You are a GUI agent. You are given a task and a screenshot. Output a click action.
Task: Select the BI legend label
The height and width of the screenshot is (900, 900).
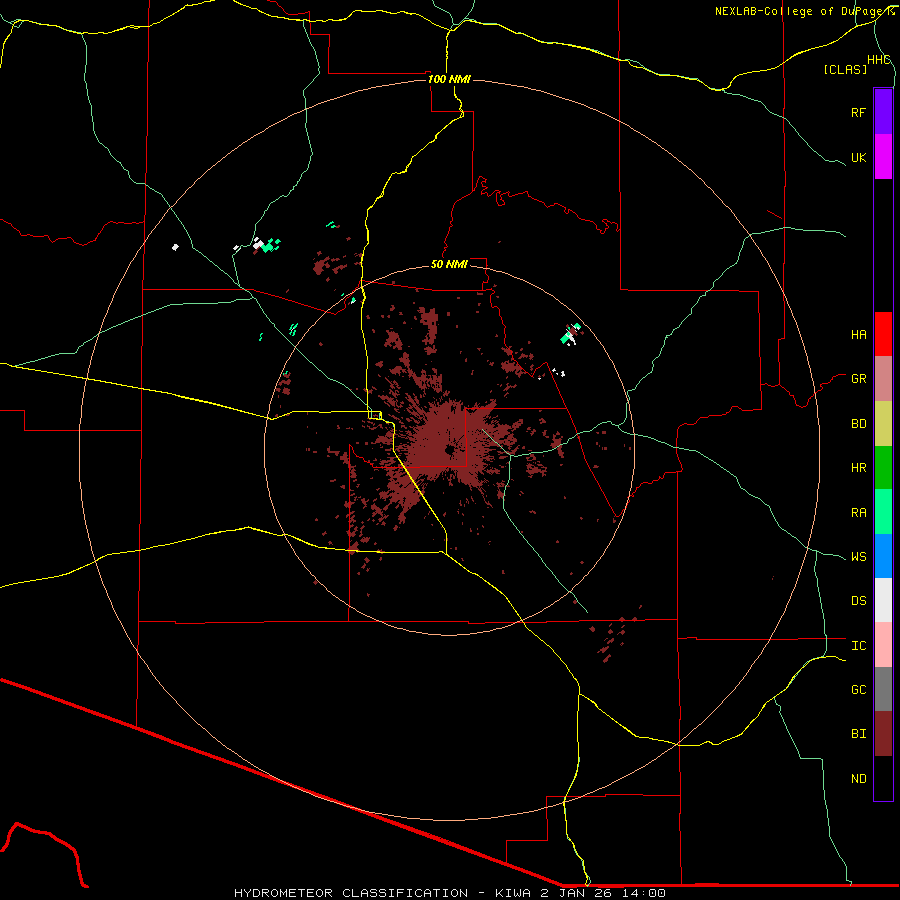(858, 734)
